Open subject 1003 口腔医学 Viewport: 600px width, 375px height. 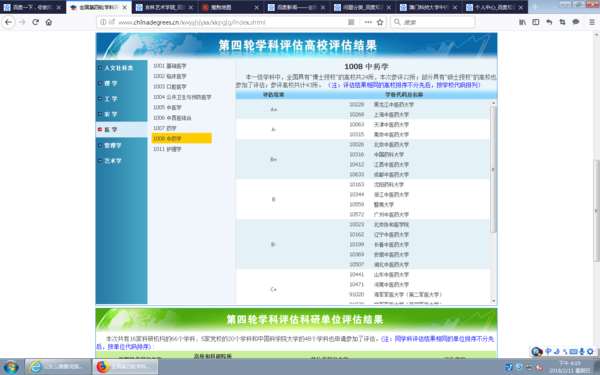tap(170, 86)
